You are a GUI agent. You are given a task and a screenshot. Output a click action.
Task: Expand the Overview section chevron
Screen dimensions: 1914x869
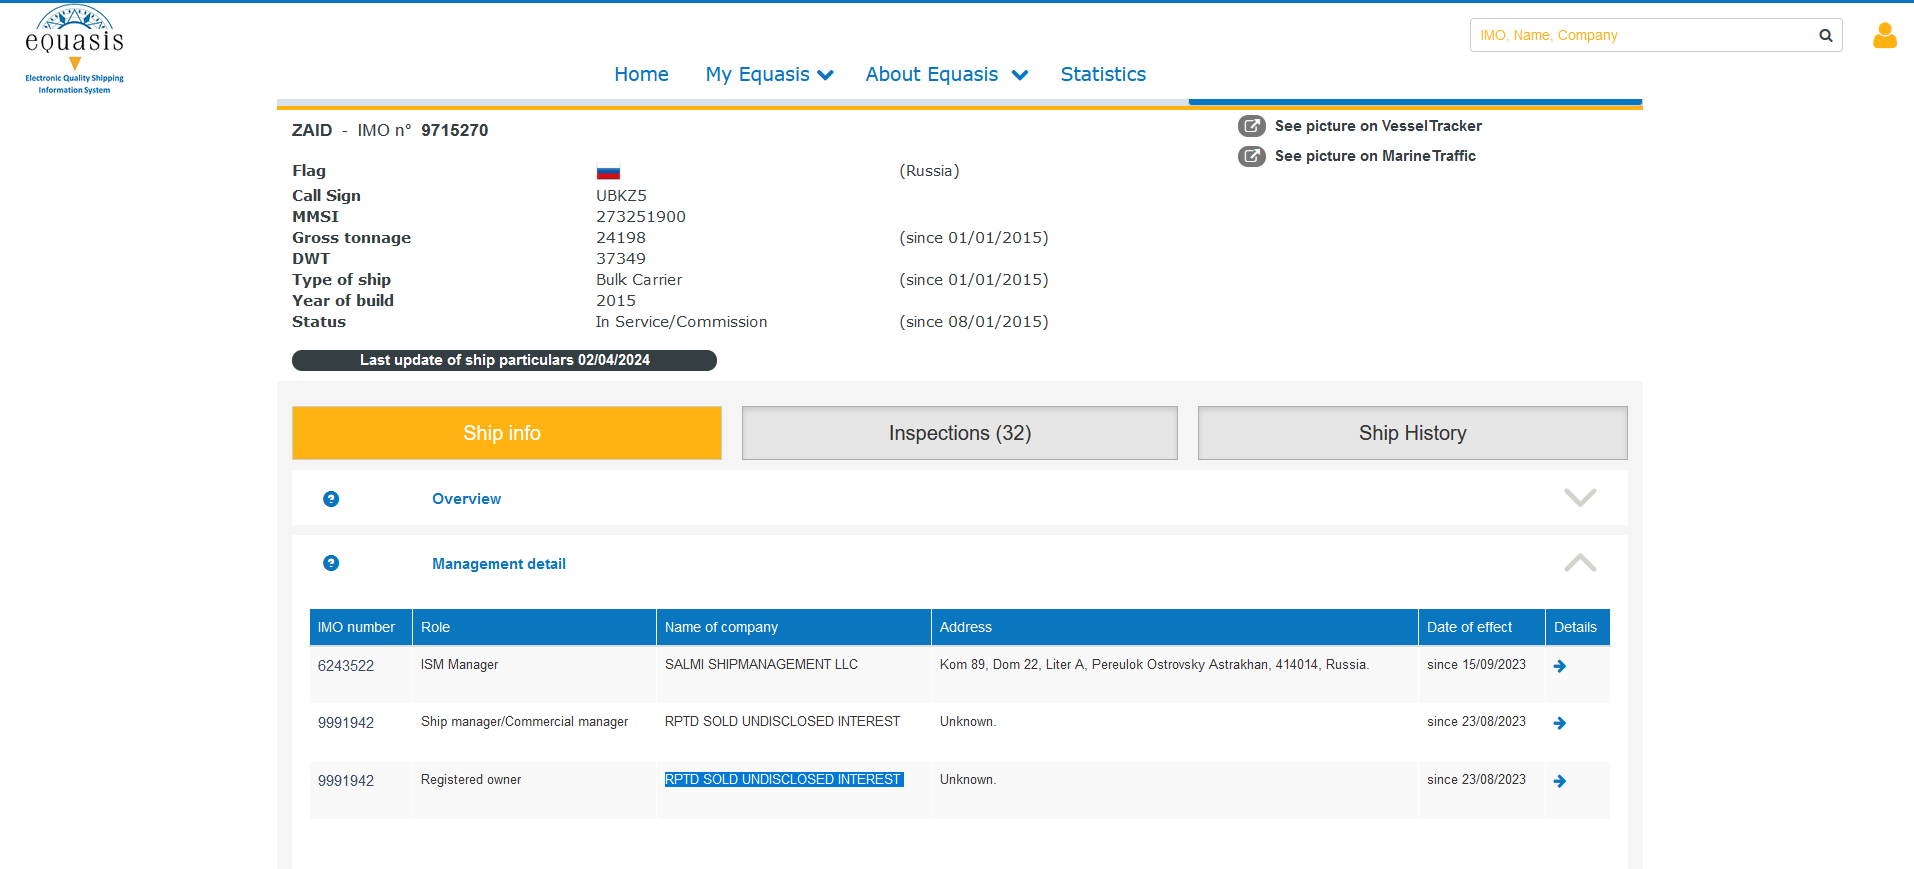tap(1580, 497)
